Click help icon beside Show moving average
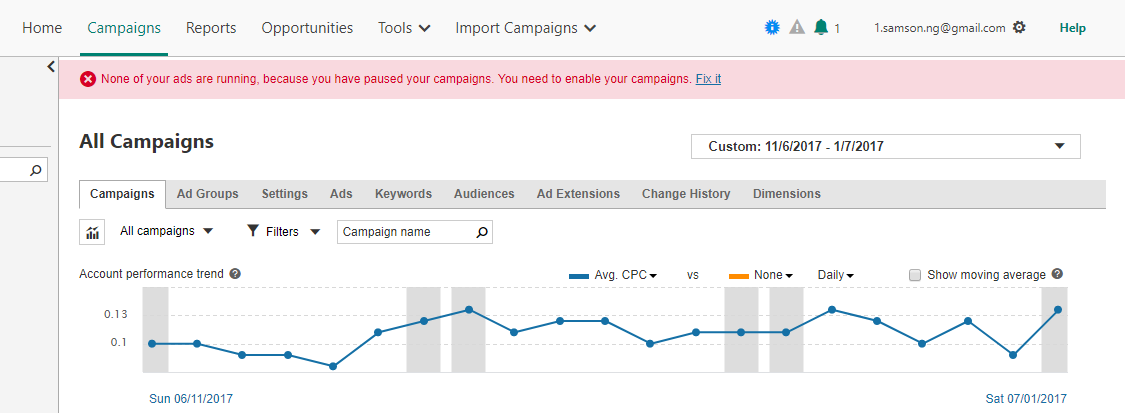The image size is (1125, 413). coord(1057,274)
